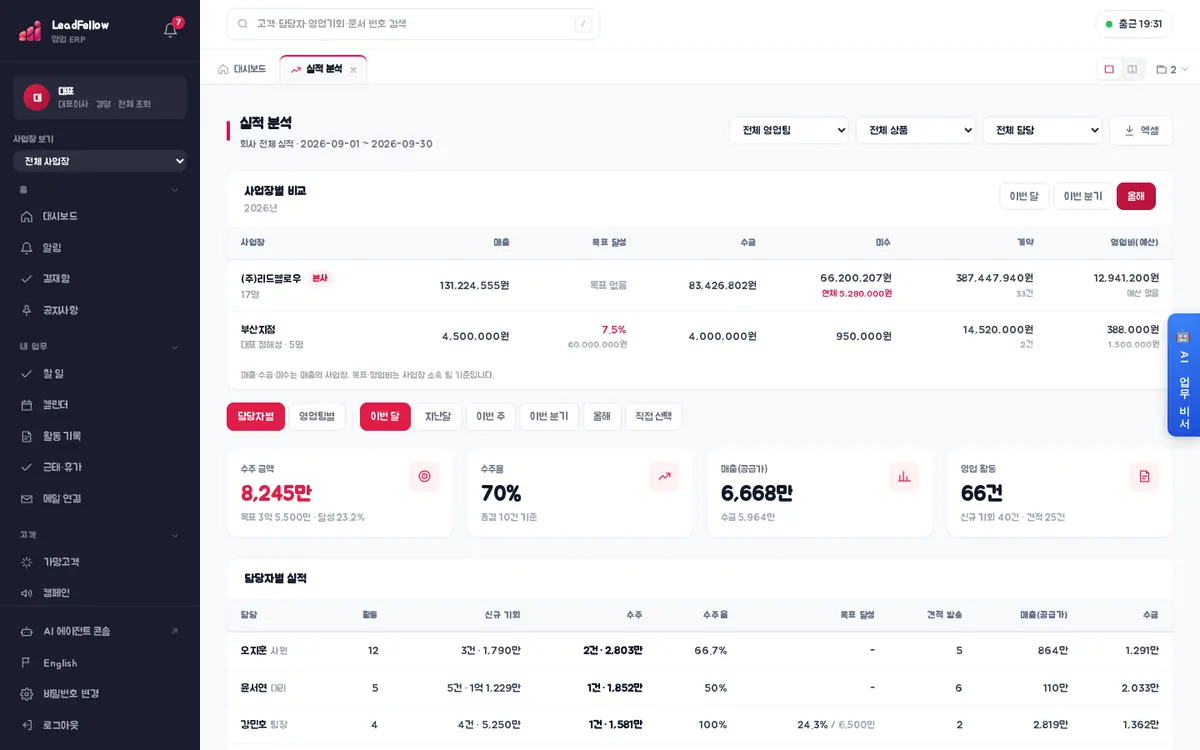The height and width of the screenshot is (750, 1200).
Task: Click the AI 에이전트 콘솔 robot icon
Action: click(27, 631)
